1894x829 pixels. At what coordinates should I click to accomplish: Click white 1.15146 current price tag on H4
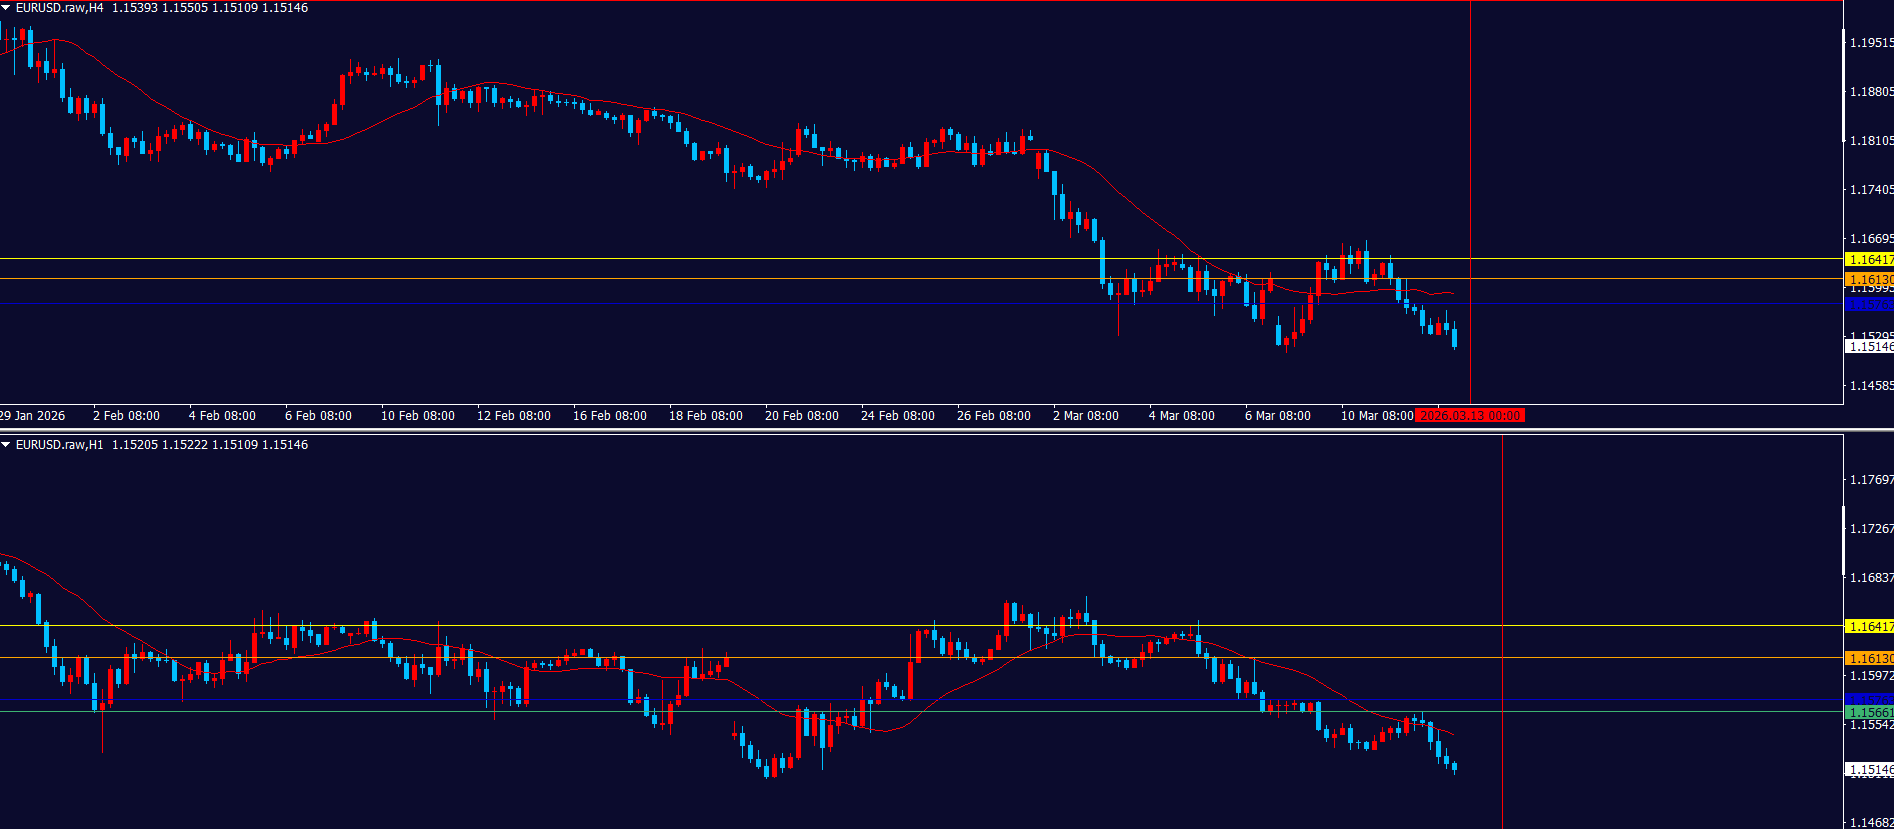(1868, 347)
